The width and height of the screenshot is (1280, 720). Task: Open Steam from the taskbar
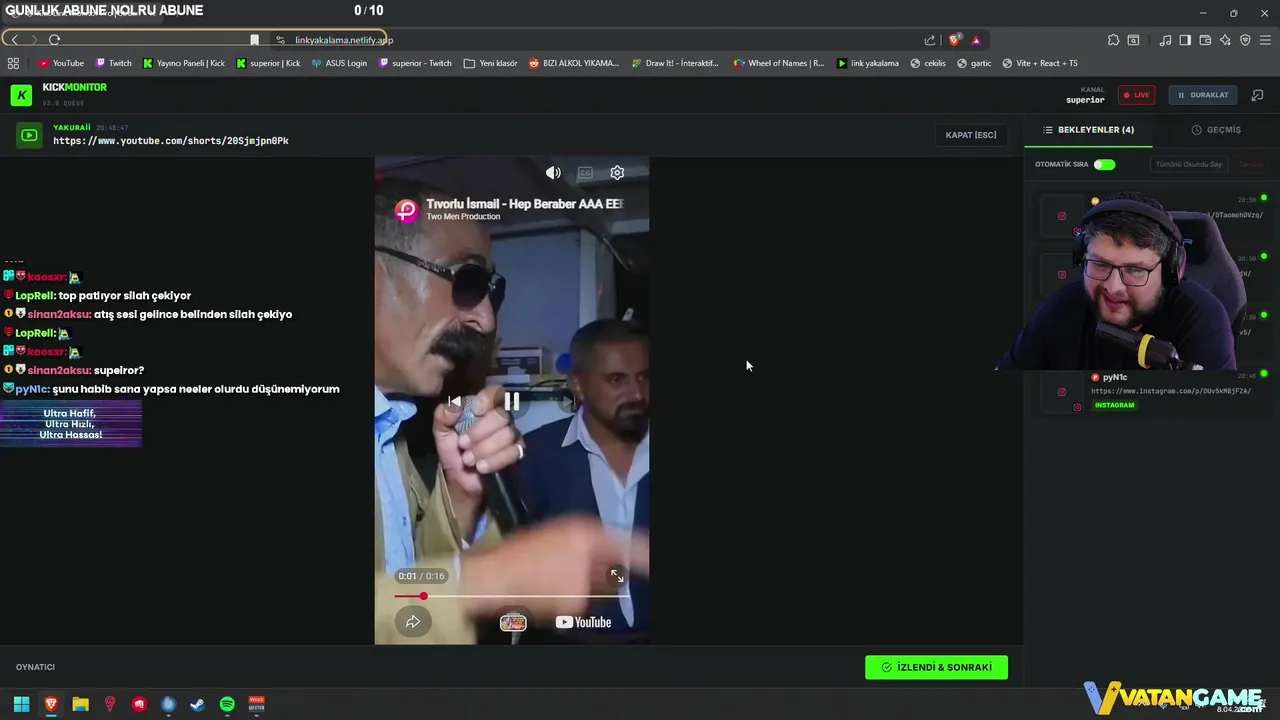198,704
